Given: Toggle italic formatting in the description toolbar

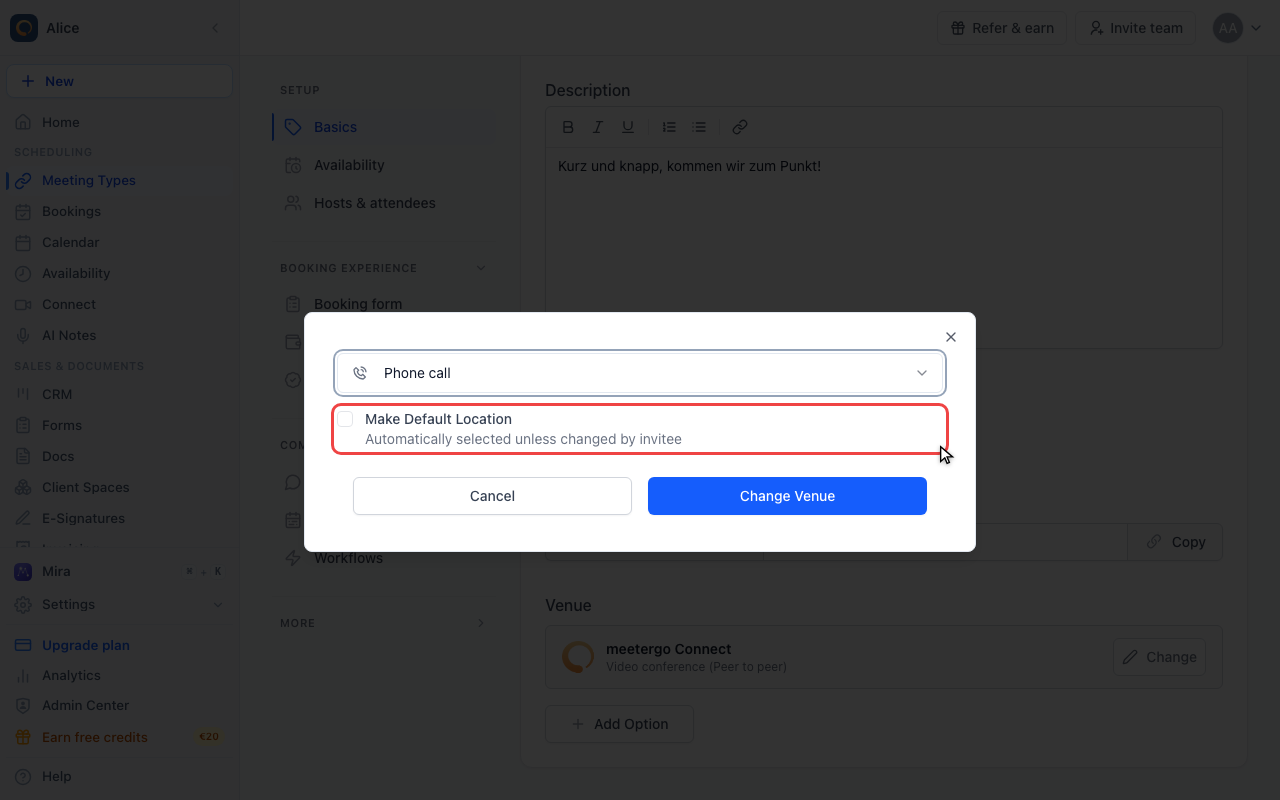Looking at the screenshot, I should 598,127.
